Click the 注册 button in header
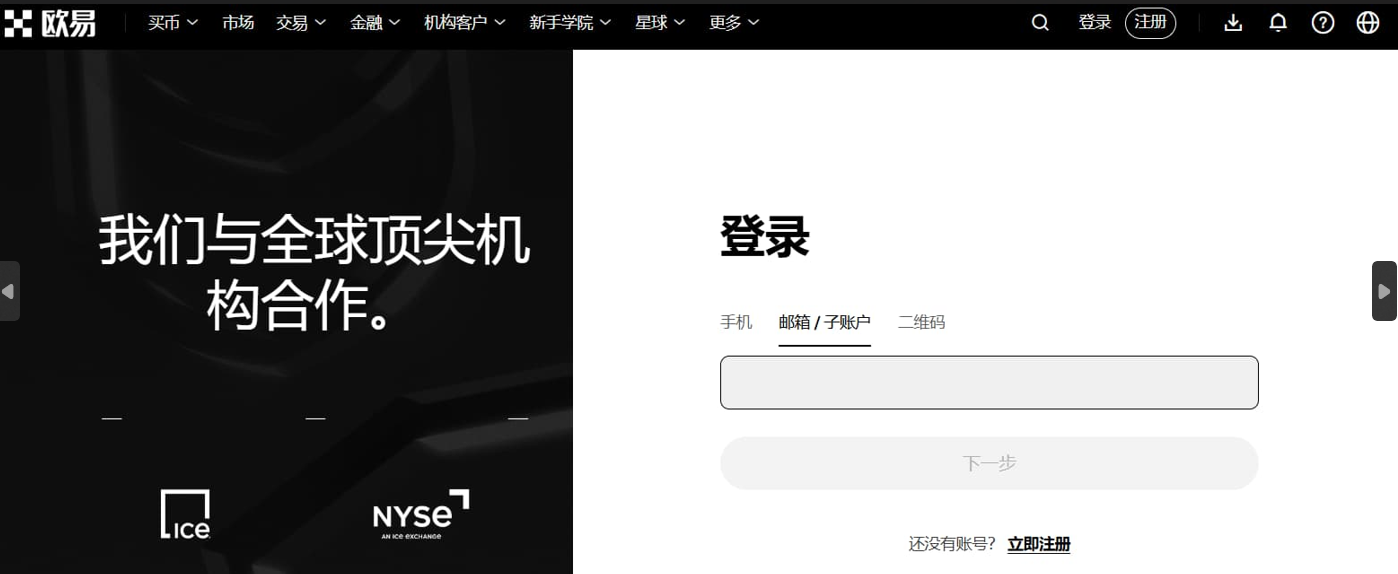 tap(1150, 23)
